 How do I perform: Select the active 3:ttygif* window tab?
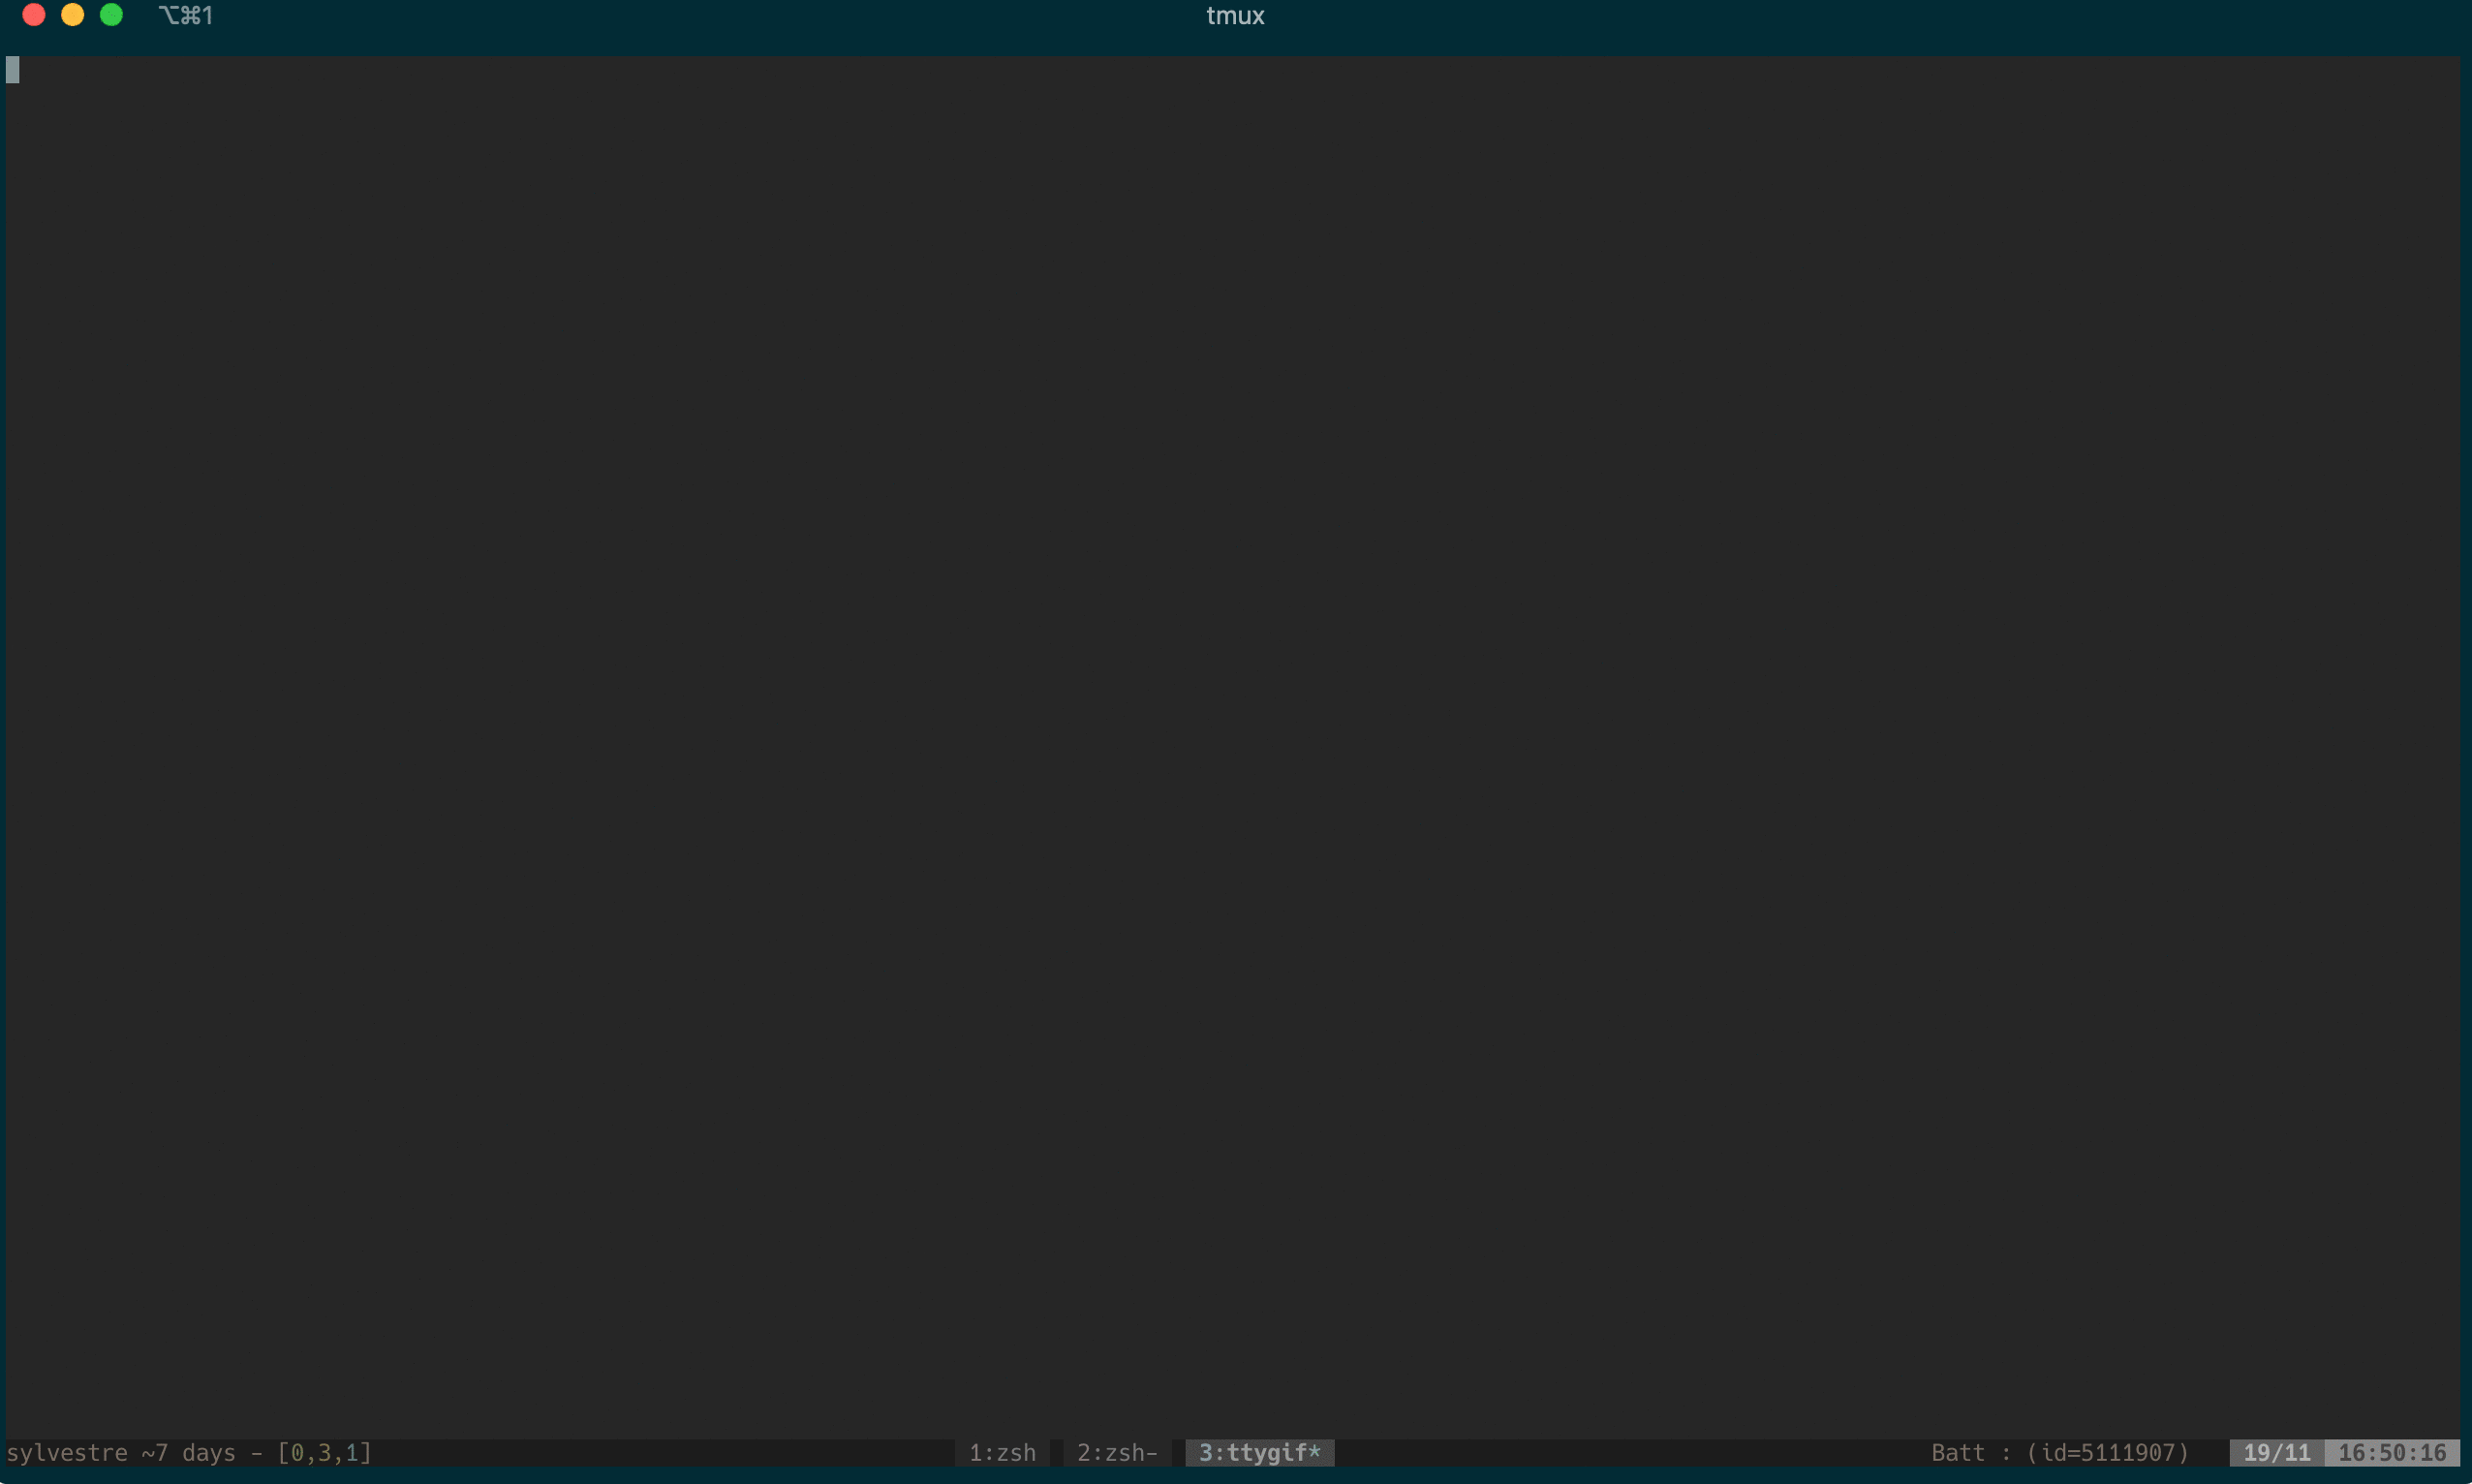coord(1259,1453)
